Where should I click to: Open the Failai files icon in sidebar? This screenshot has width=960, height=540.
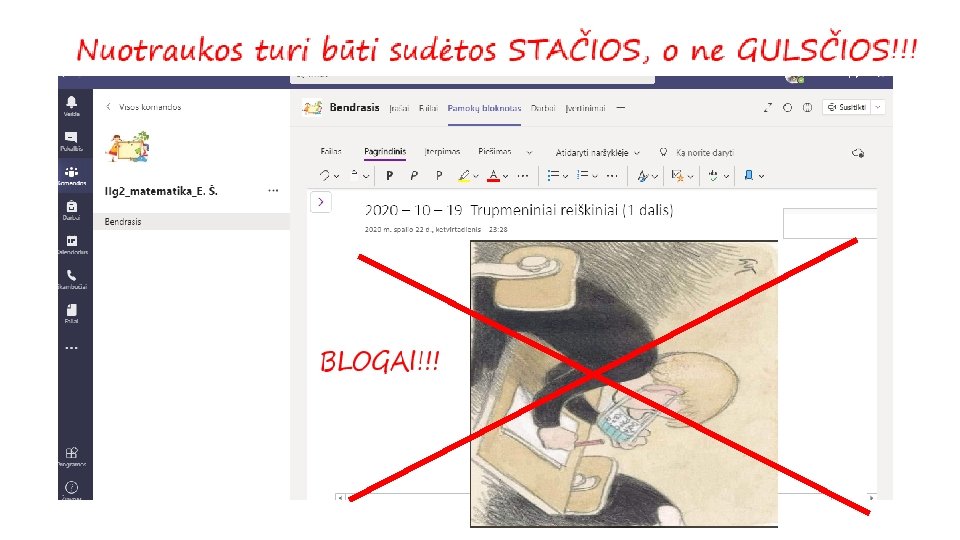(x=72, y=313)
